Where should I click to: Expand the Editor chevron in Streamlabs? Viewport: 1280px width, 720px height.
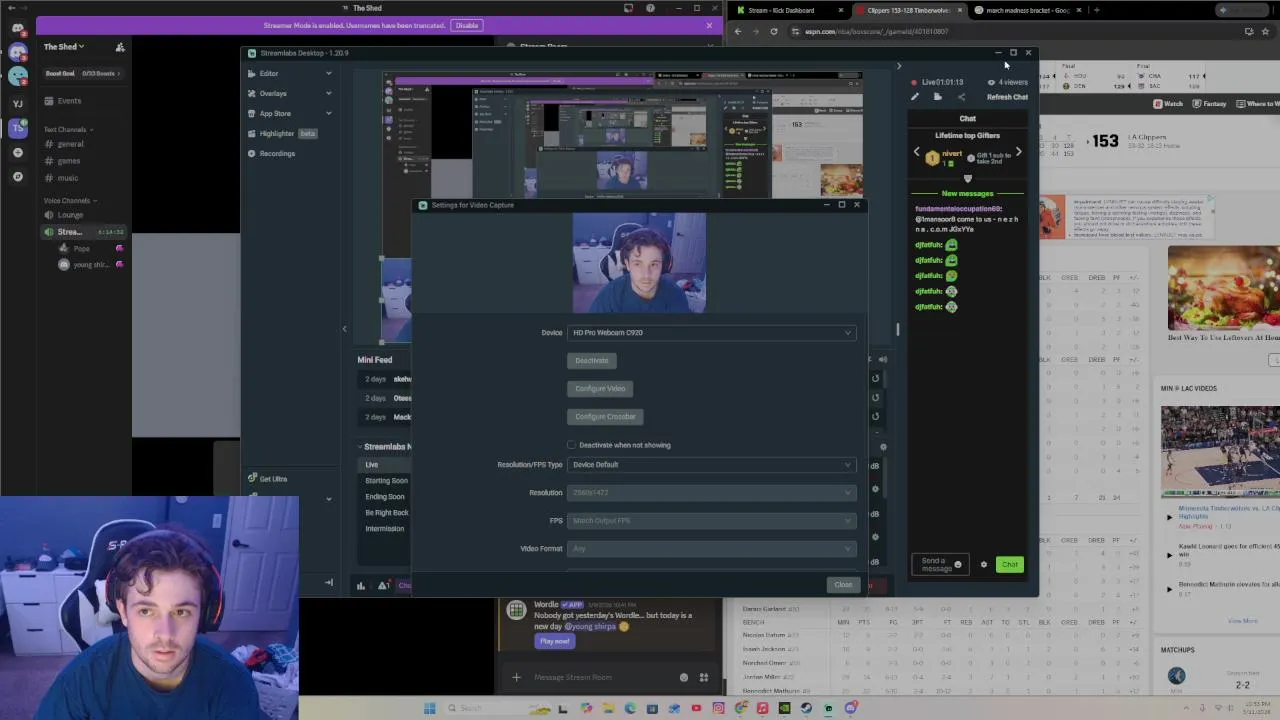point(328,73)
